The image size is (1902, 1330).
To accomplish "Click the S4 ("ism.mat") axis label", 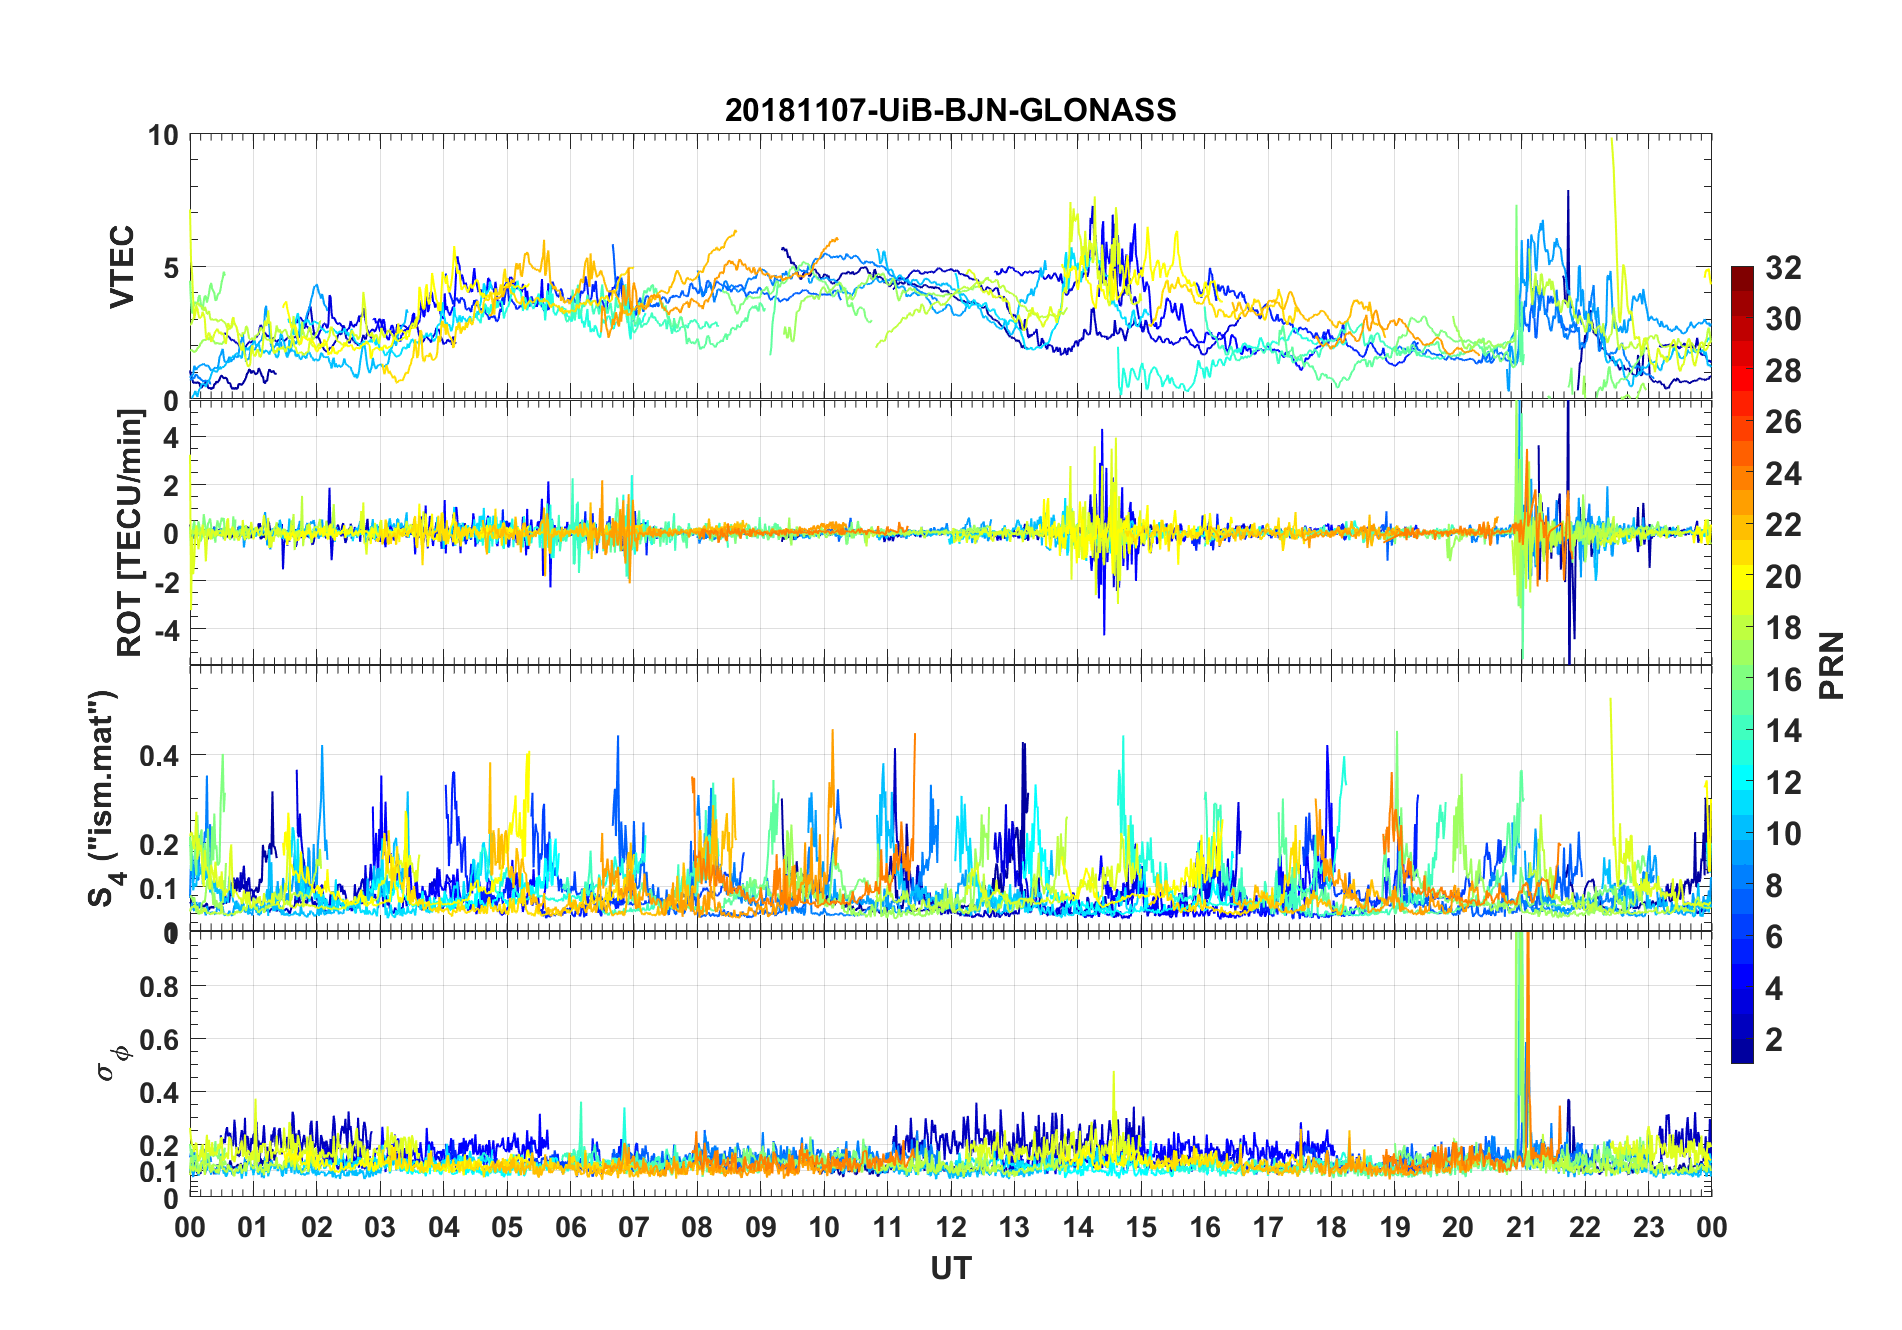I will click(103, 798).
